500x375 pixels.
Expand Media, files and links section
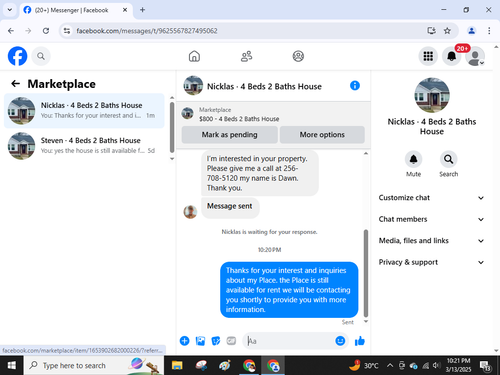point(431,241)
